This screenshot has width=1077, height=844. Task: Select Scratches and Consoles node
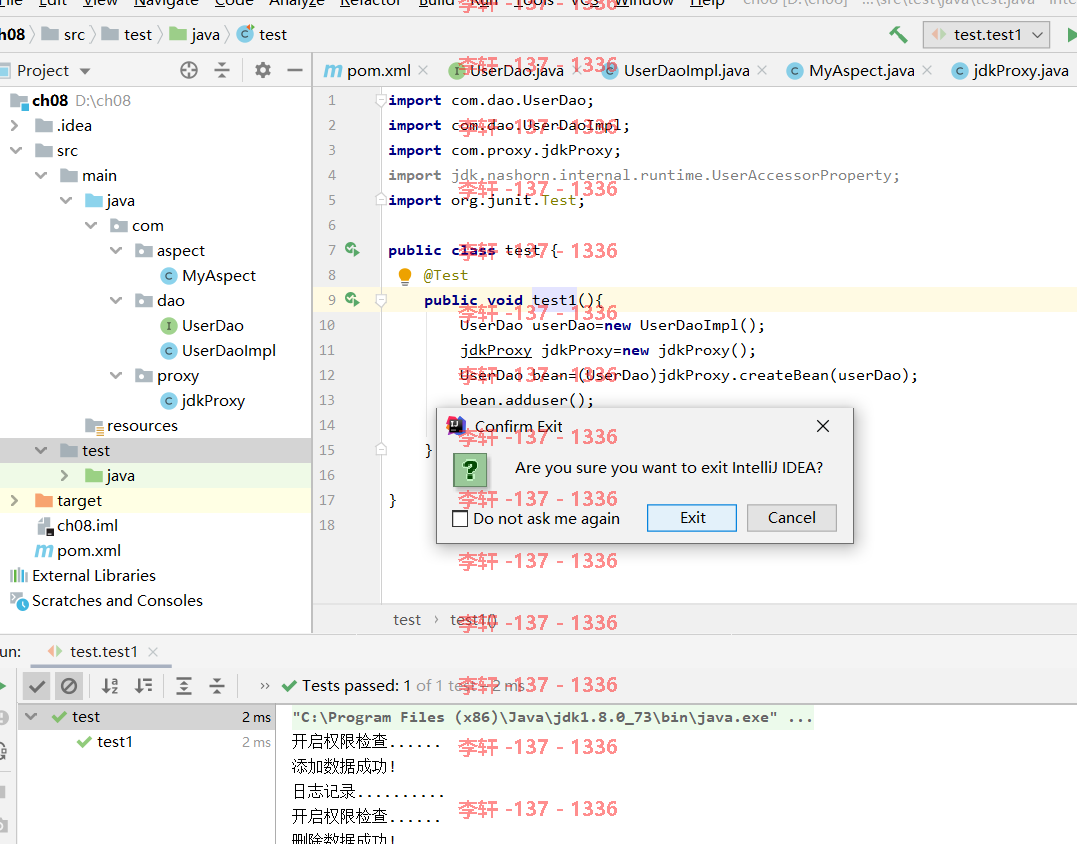tap(106, 601)
